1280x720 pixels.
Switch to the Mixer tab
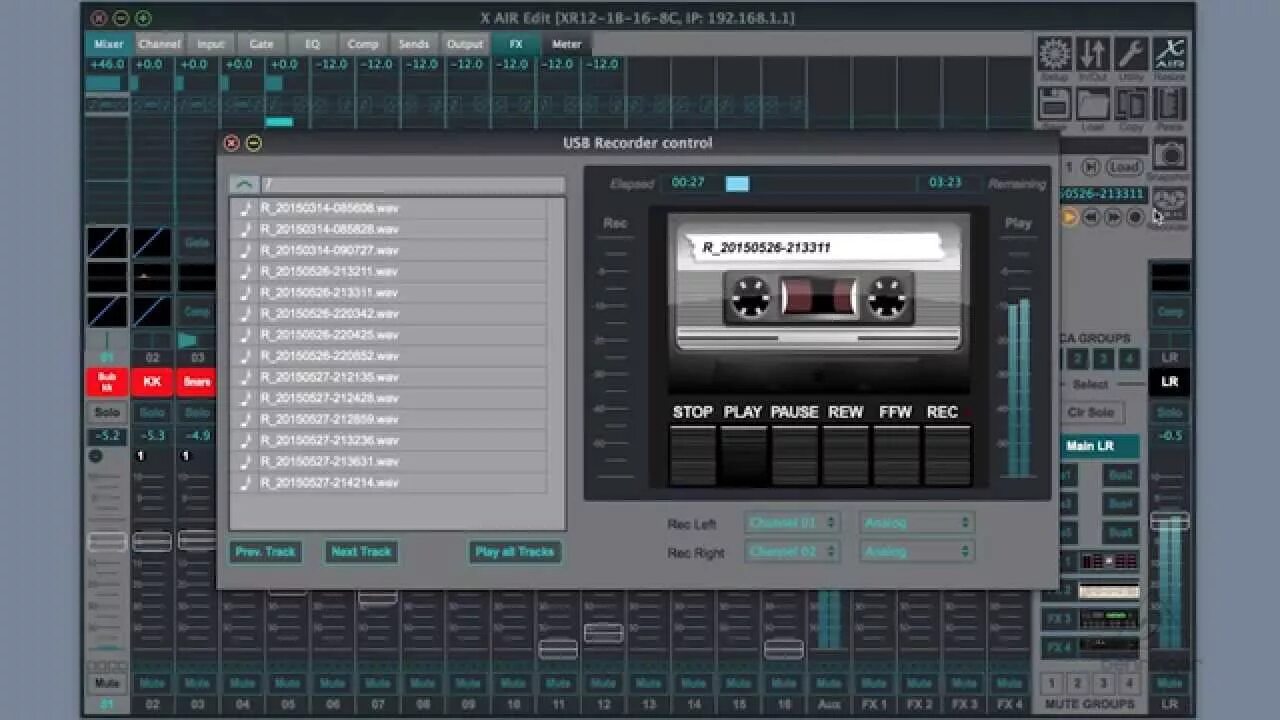[108, 44]
